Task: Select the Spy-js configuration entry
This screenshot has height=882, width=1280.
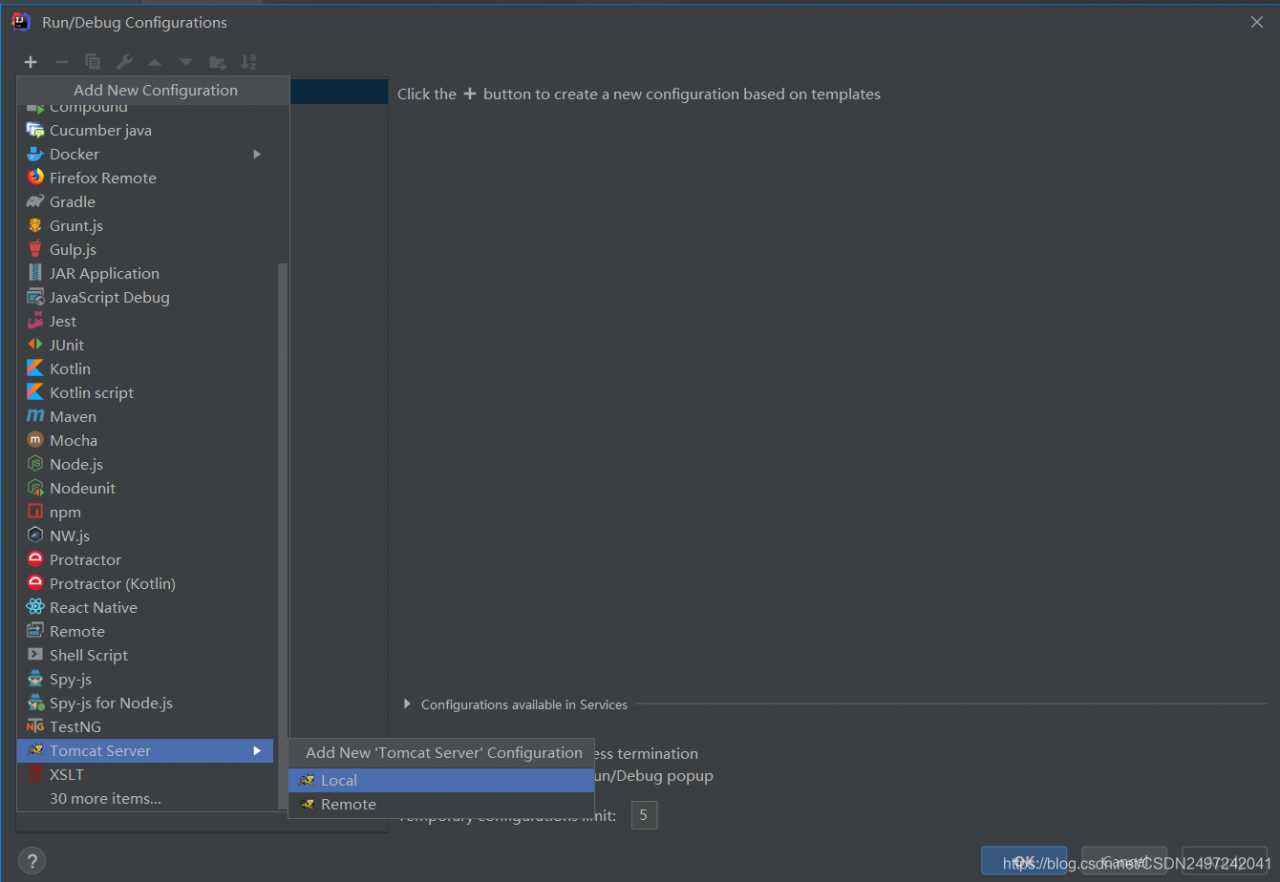Action: point(145,680)
